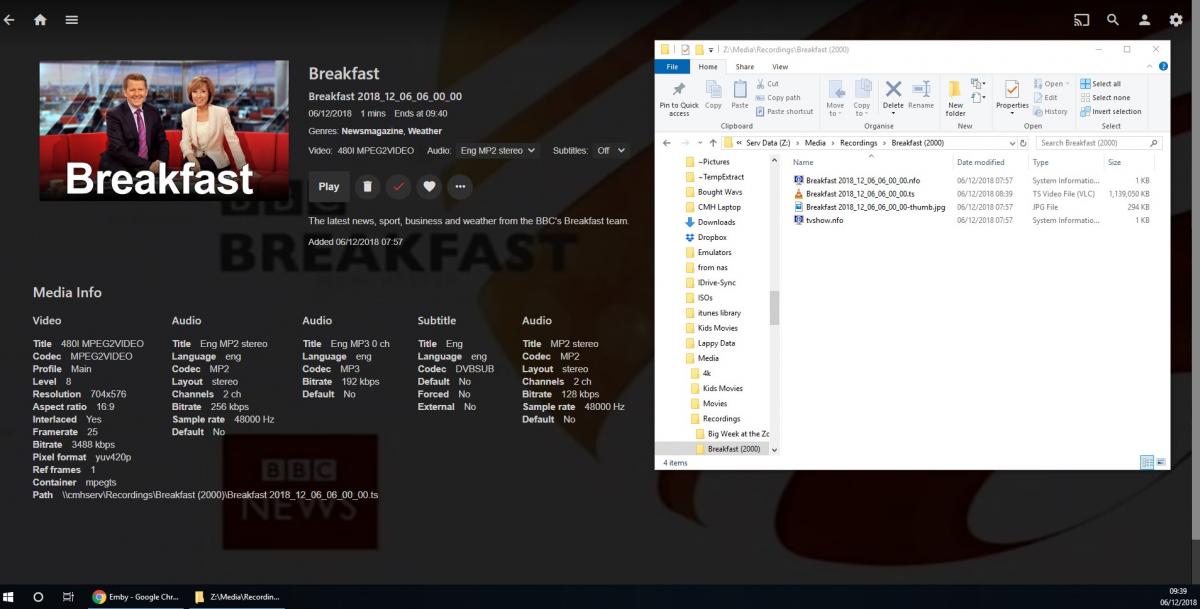Viewport: 1200px width, 609px height.
Task: Open the Copy to dropdown
Action: (x=862, y=97)
